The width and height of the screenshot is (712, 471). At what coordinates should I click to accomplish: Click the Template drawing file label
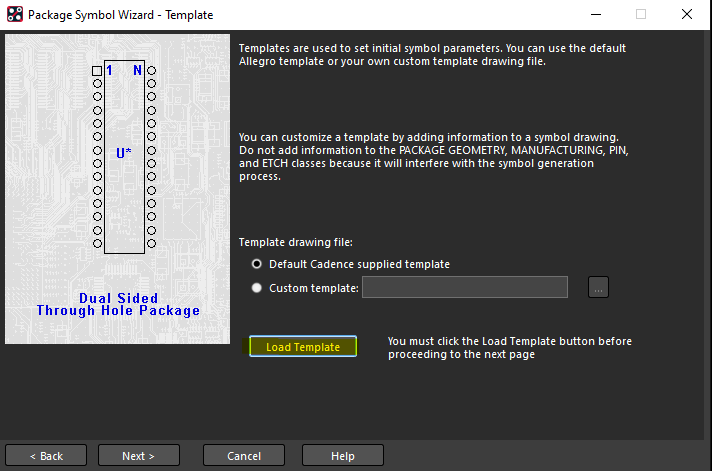coord(296,242)
